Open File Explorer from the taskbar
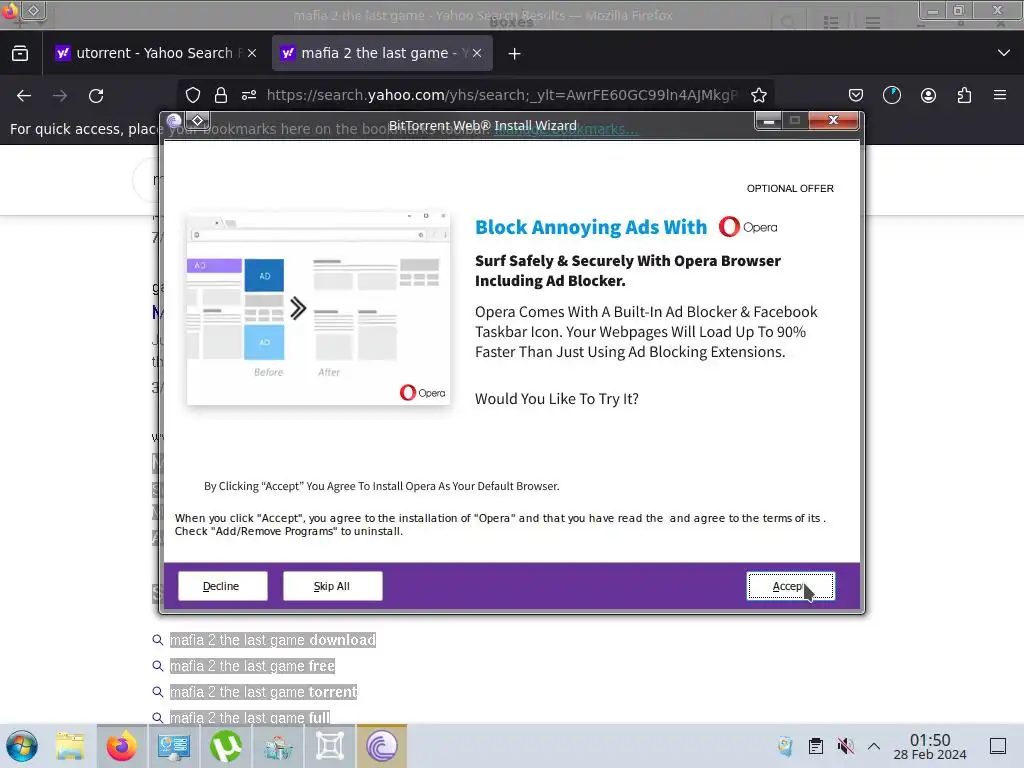This screenshot has height=768, width=1024. point(70,746)
